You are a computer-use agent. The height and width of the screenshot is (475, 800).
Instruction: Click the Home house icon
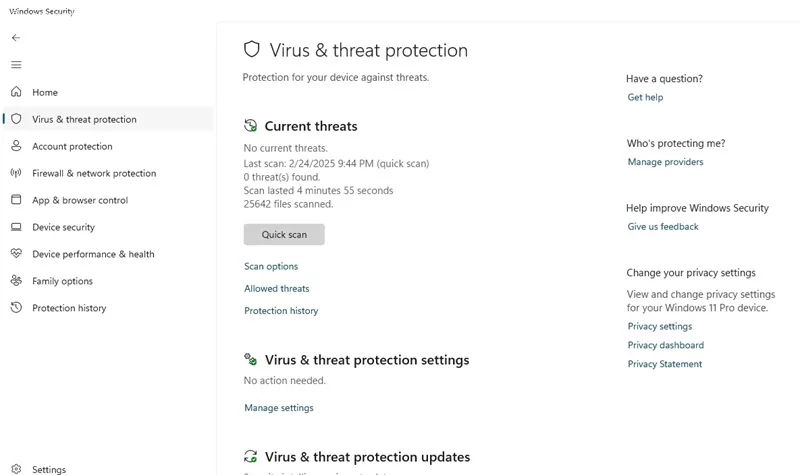pyautogui.click(x=16, y=92)
